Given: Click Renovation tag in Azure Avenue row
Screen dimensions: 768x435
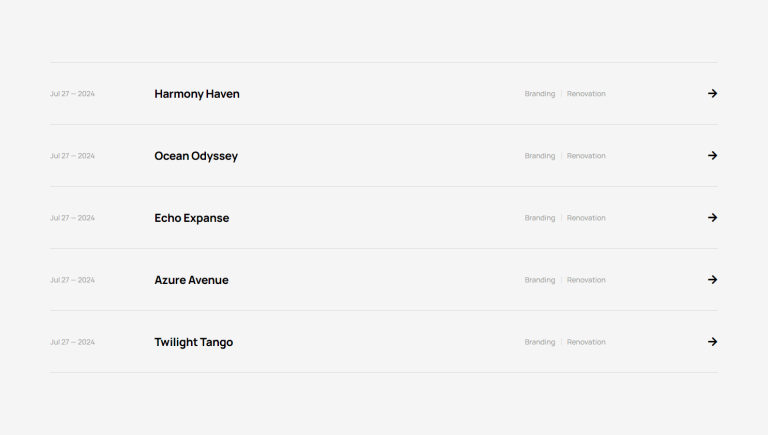Looking at the screenshot, I should click(586, 280).
